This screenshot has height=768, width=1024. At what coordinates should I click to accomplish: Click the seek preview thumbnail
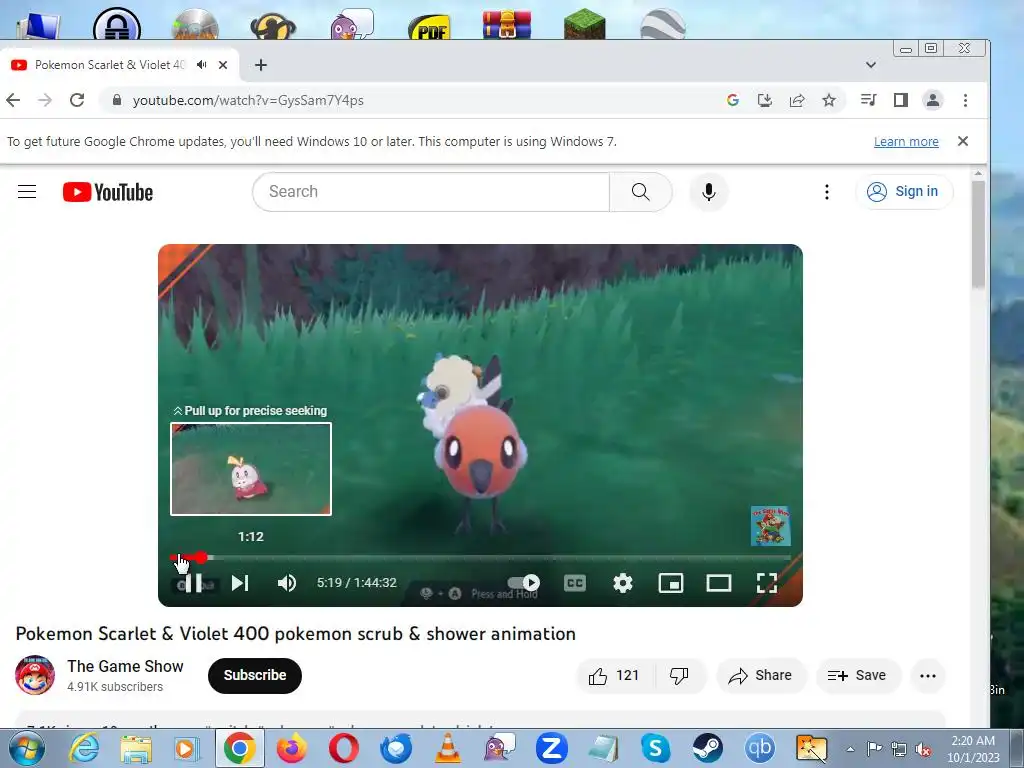pos(251,469)
